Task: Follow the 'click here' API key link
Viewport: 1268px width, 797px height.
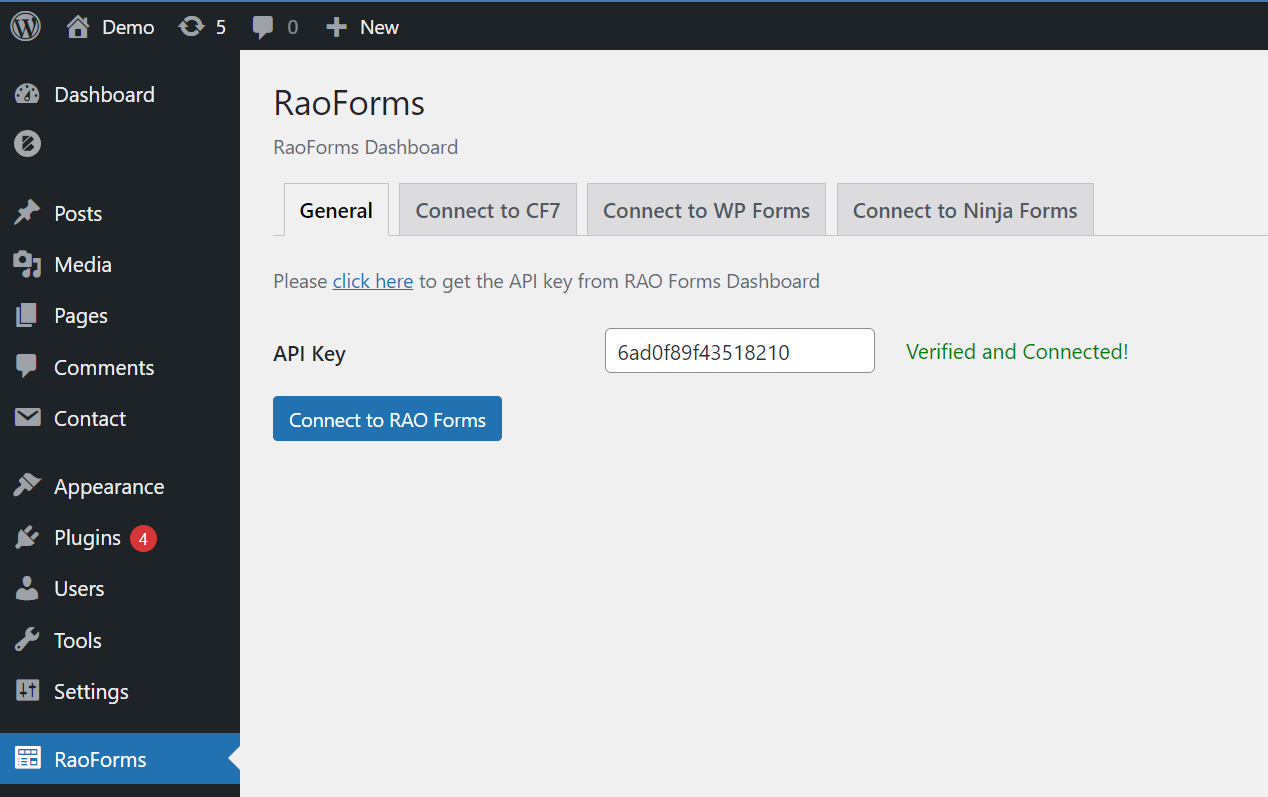Action: click(373, 281)
